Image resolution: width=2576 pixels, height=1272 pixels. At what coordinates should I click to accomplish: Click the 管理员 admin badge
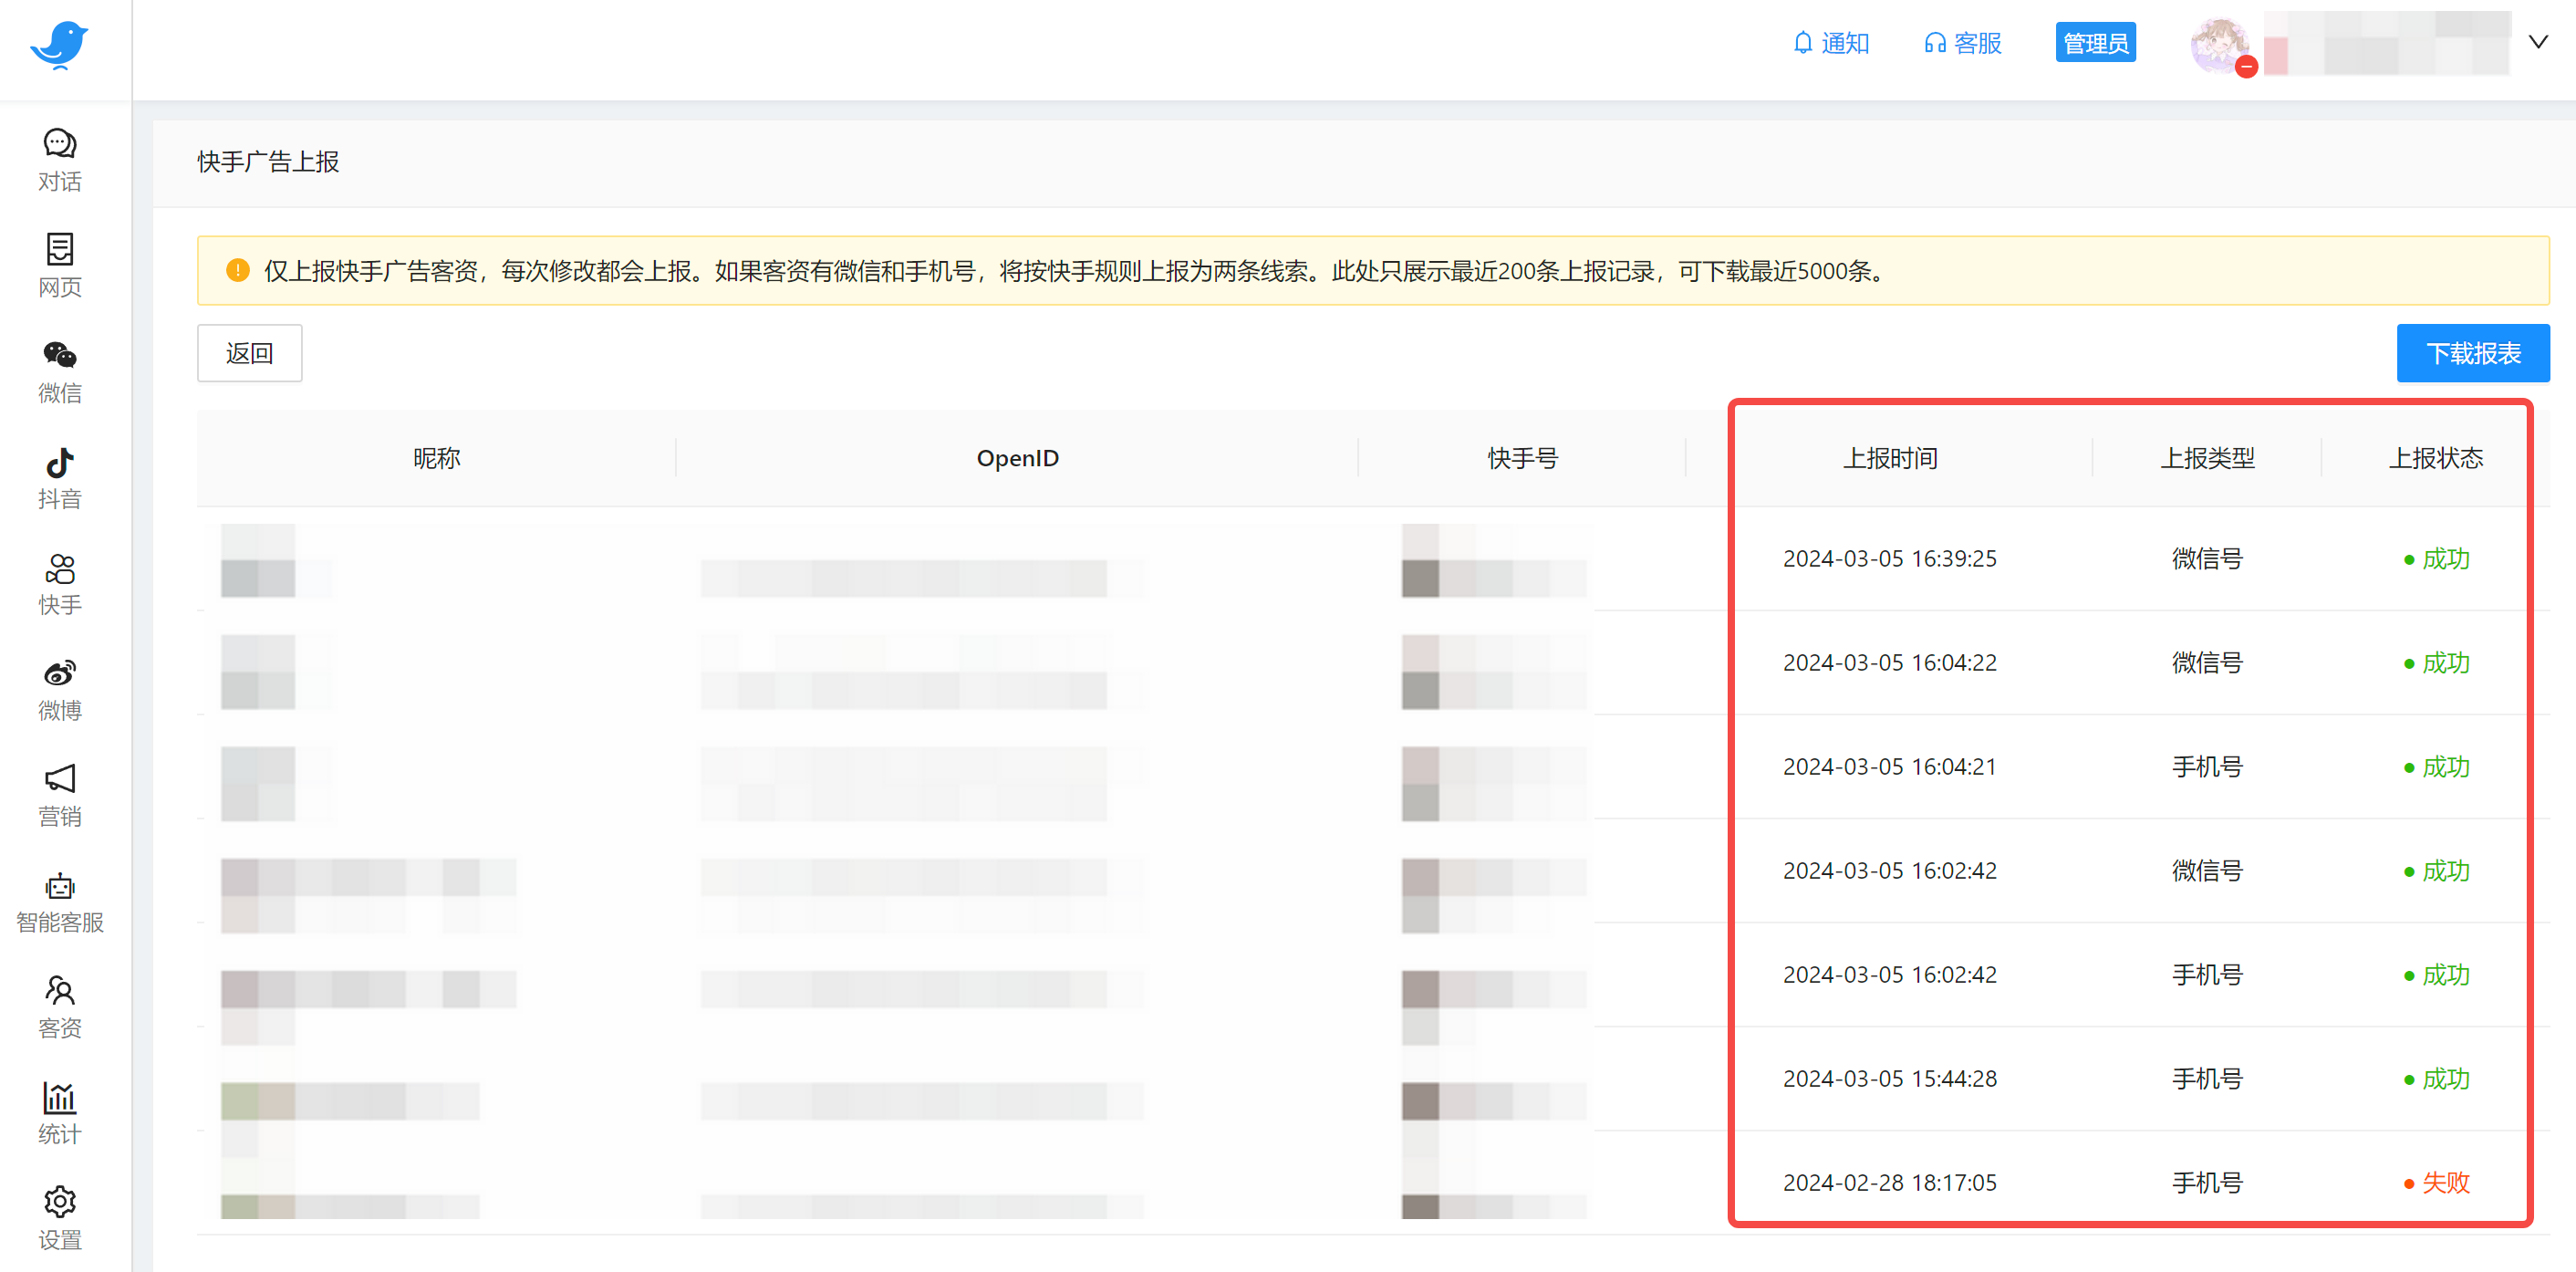coord(2095,43)
